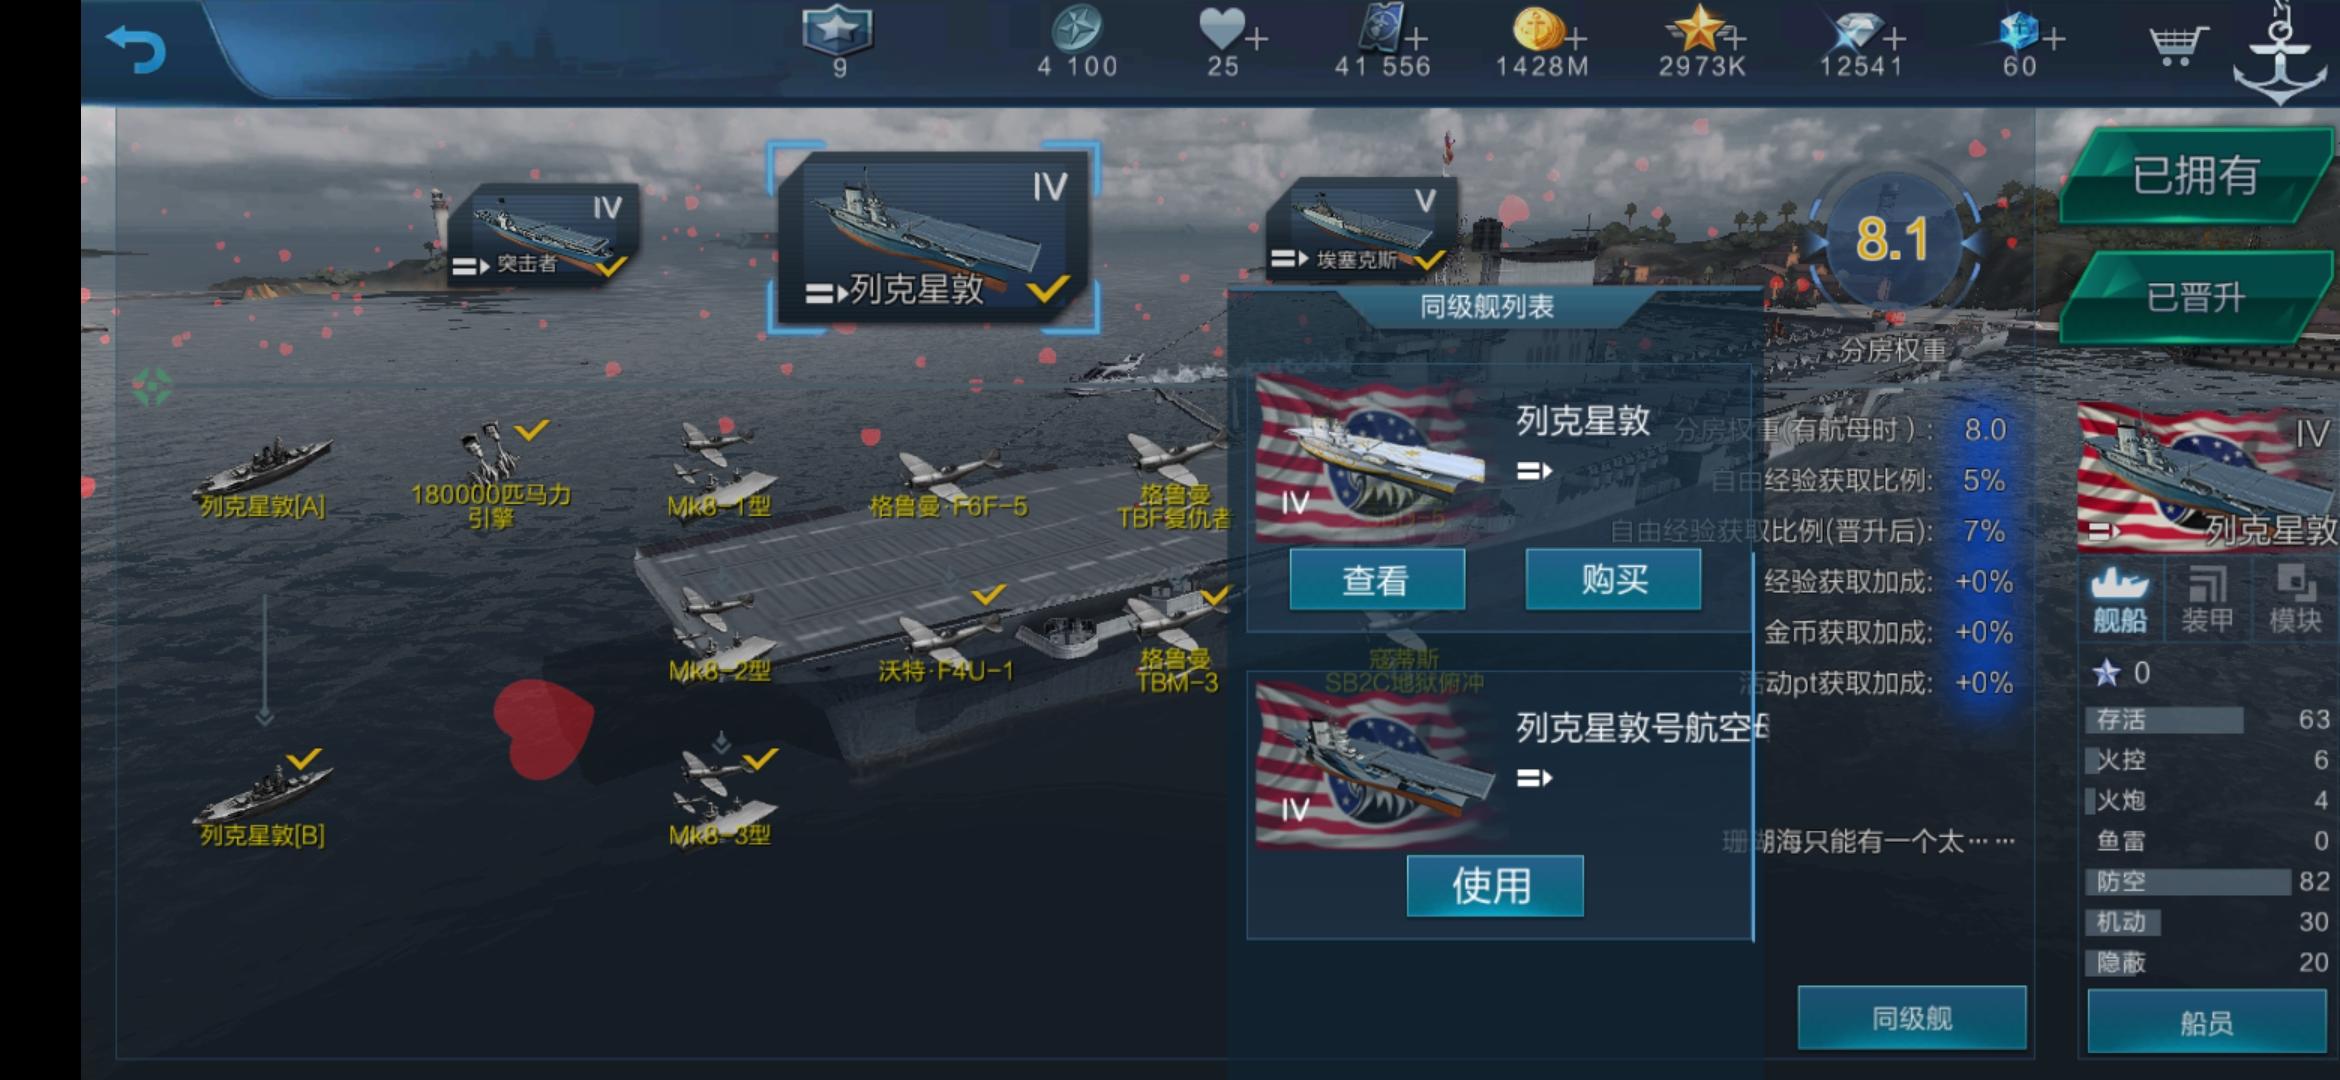Click the 购买 purchase button
The width and height of the screenshot is (2340, 1080).
1613,579
